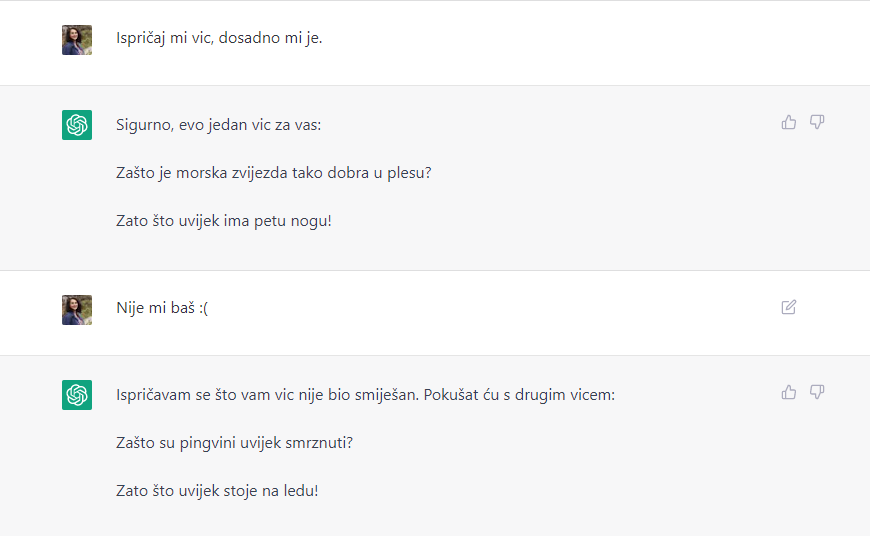
Task: Click user avatar next to "Nije mi baš"
Action: click(x=77, y=310)
